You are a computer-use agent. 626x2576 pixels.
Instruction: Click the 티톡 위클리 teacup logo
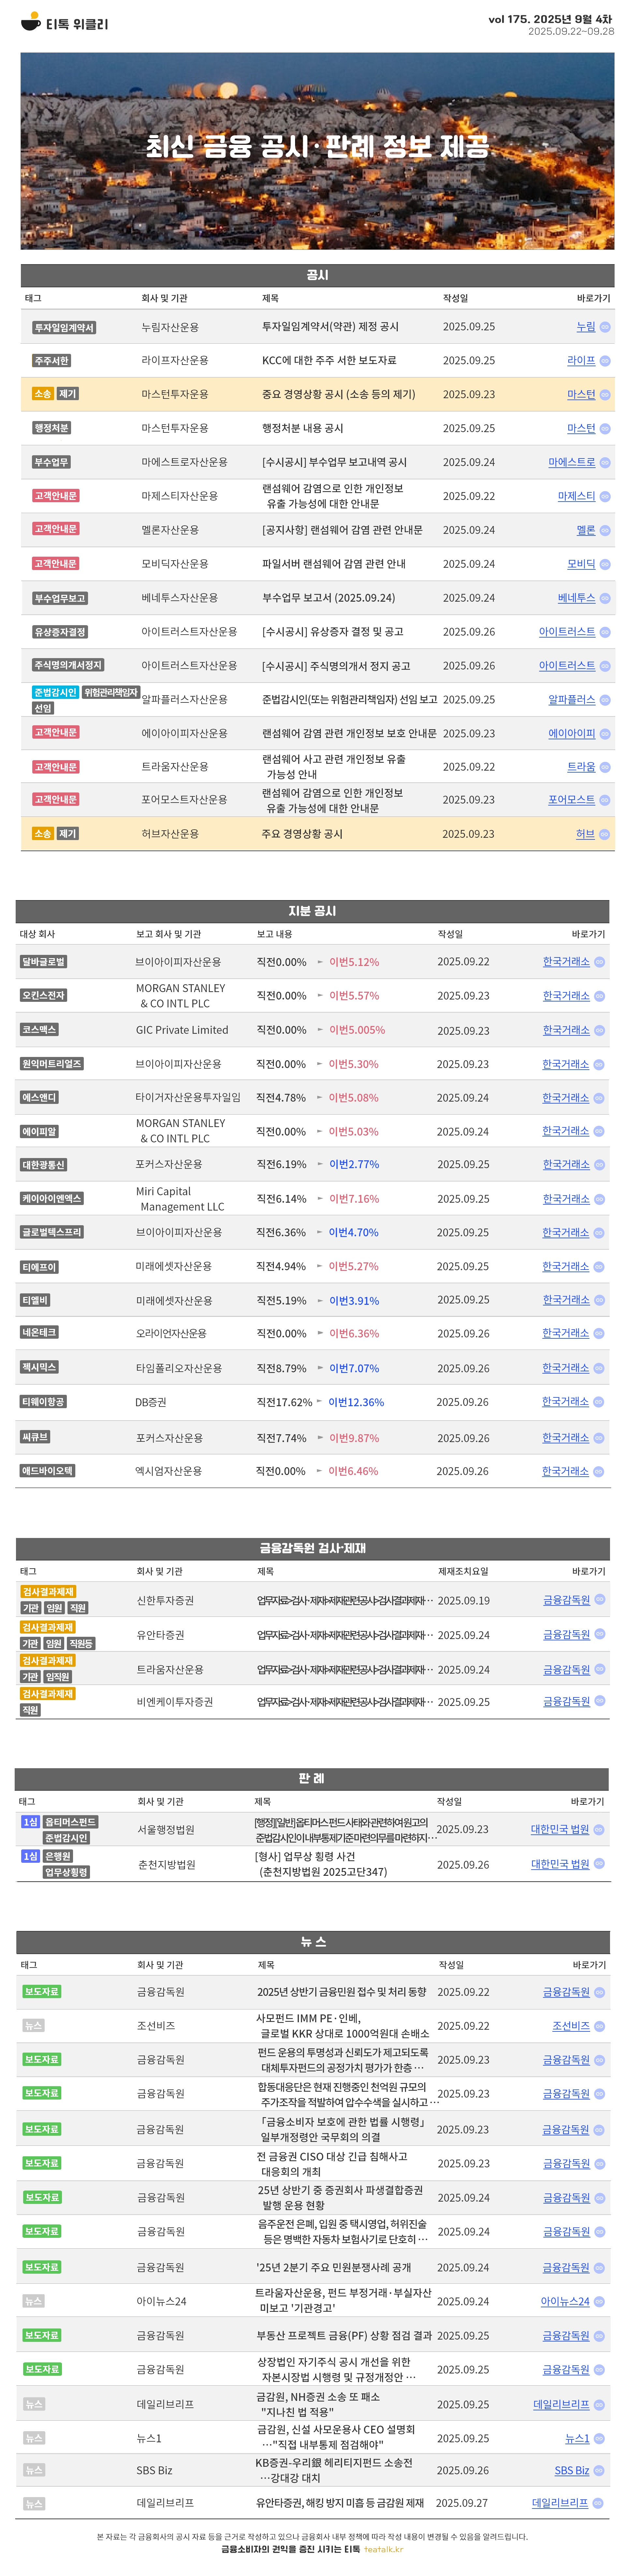click(x=31, y=22)
